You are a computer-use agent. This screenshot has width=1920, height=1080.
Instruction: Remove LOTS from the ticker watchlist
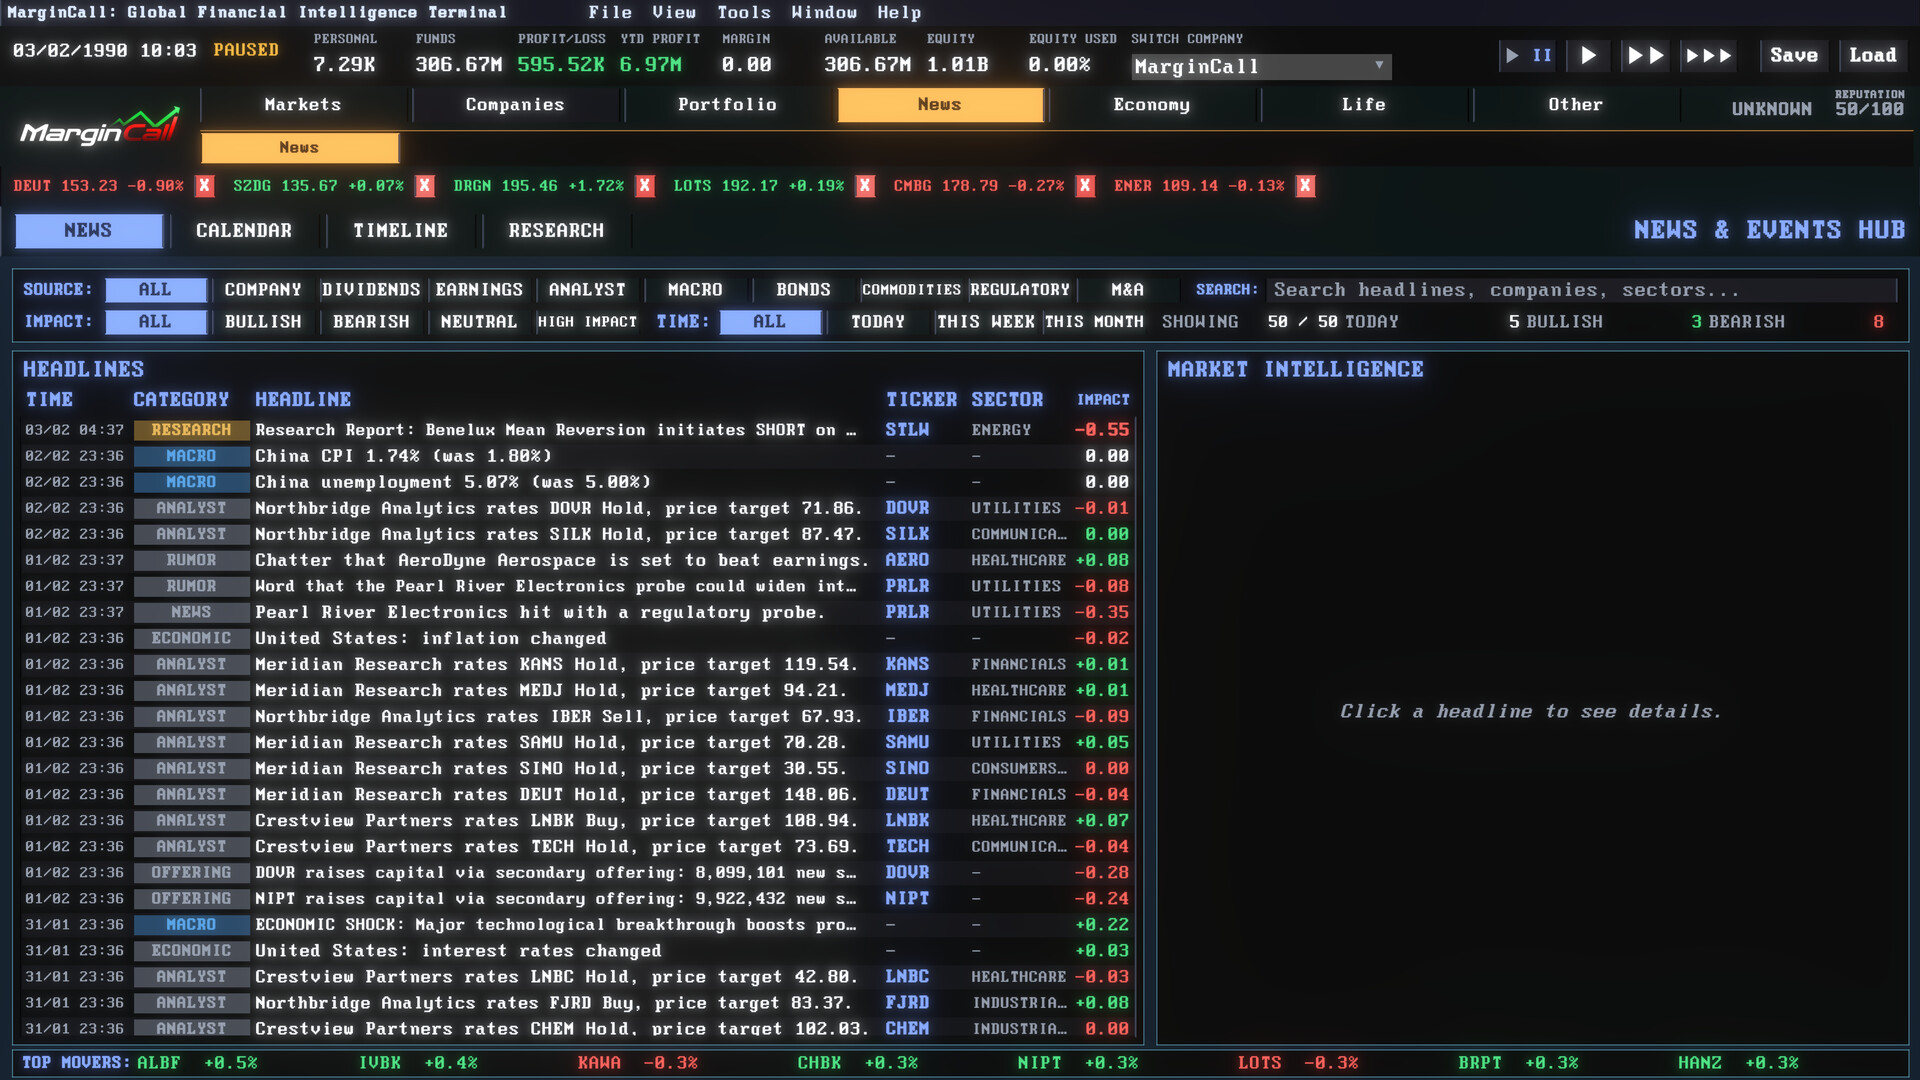tap(865, 186)
